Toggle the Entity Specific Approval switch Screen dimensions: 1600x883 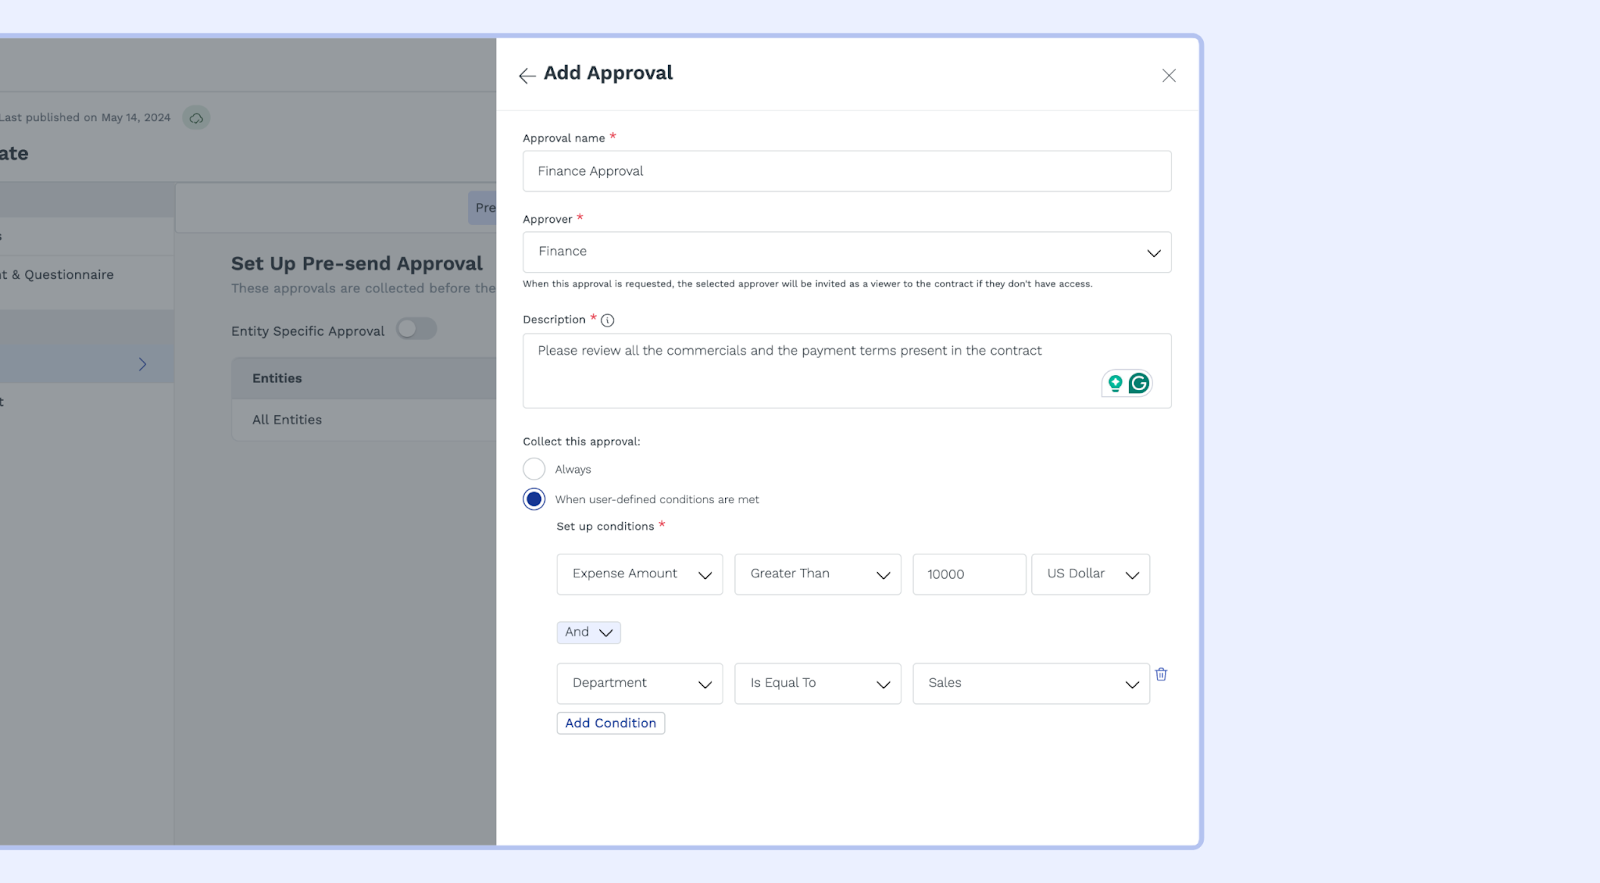pos(416,329)
